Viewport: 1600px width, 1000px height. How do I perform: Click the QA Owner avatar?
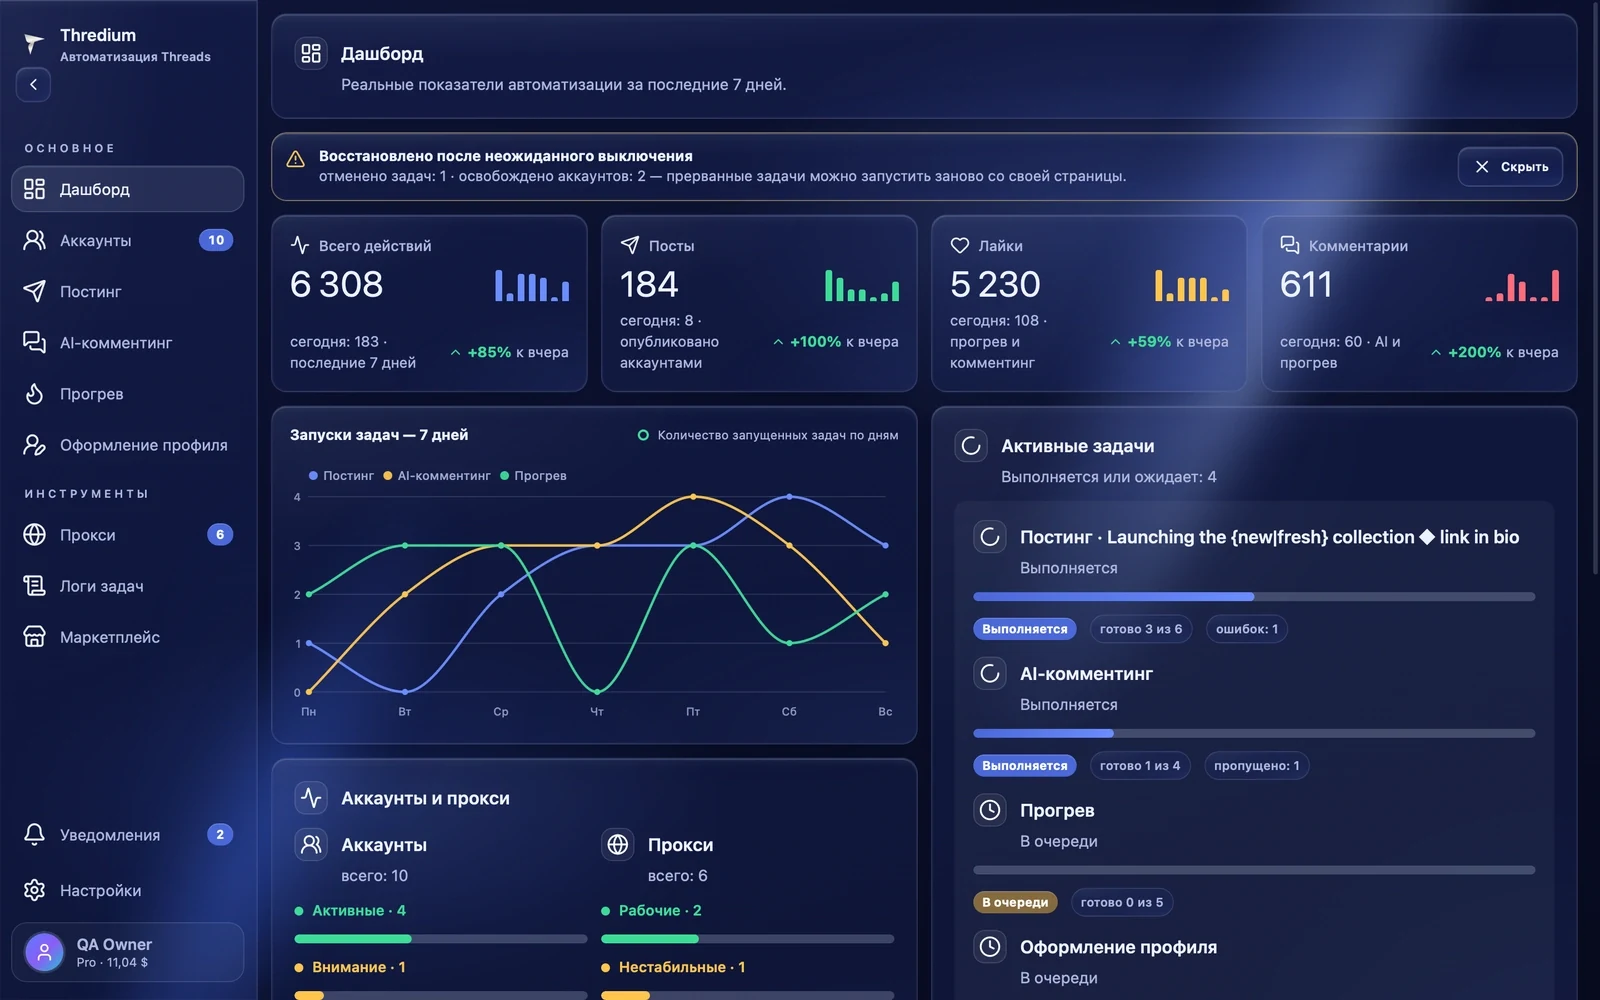tap(44, 952)
